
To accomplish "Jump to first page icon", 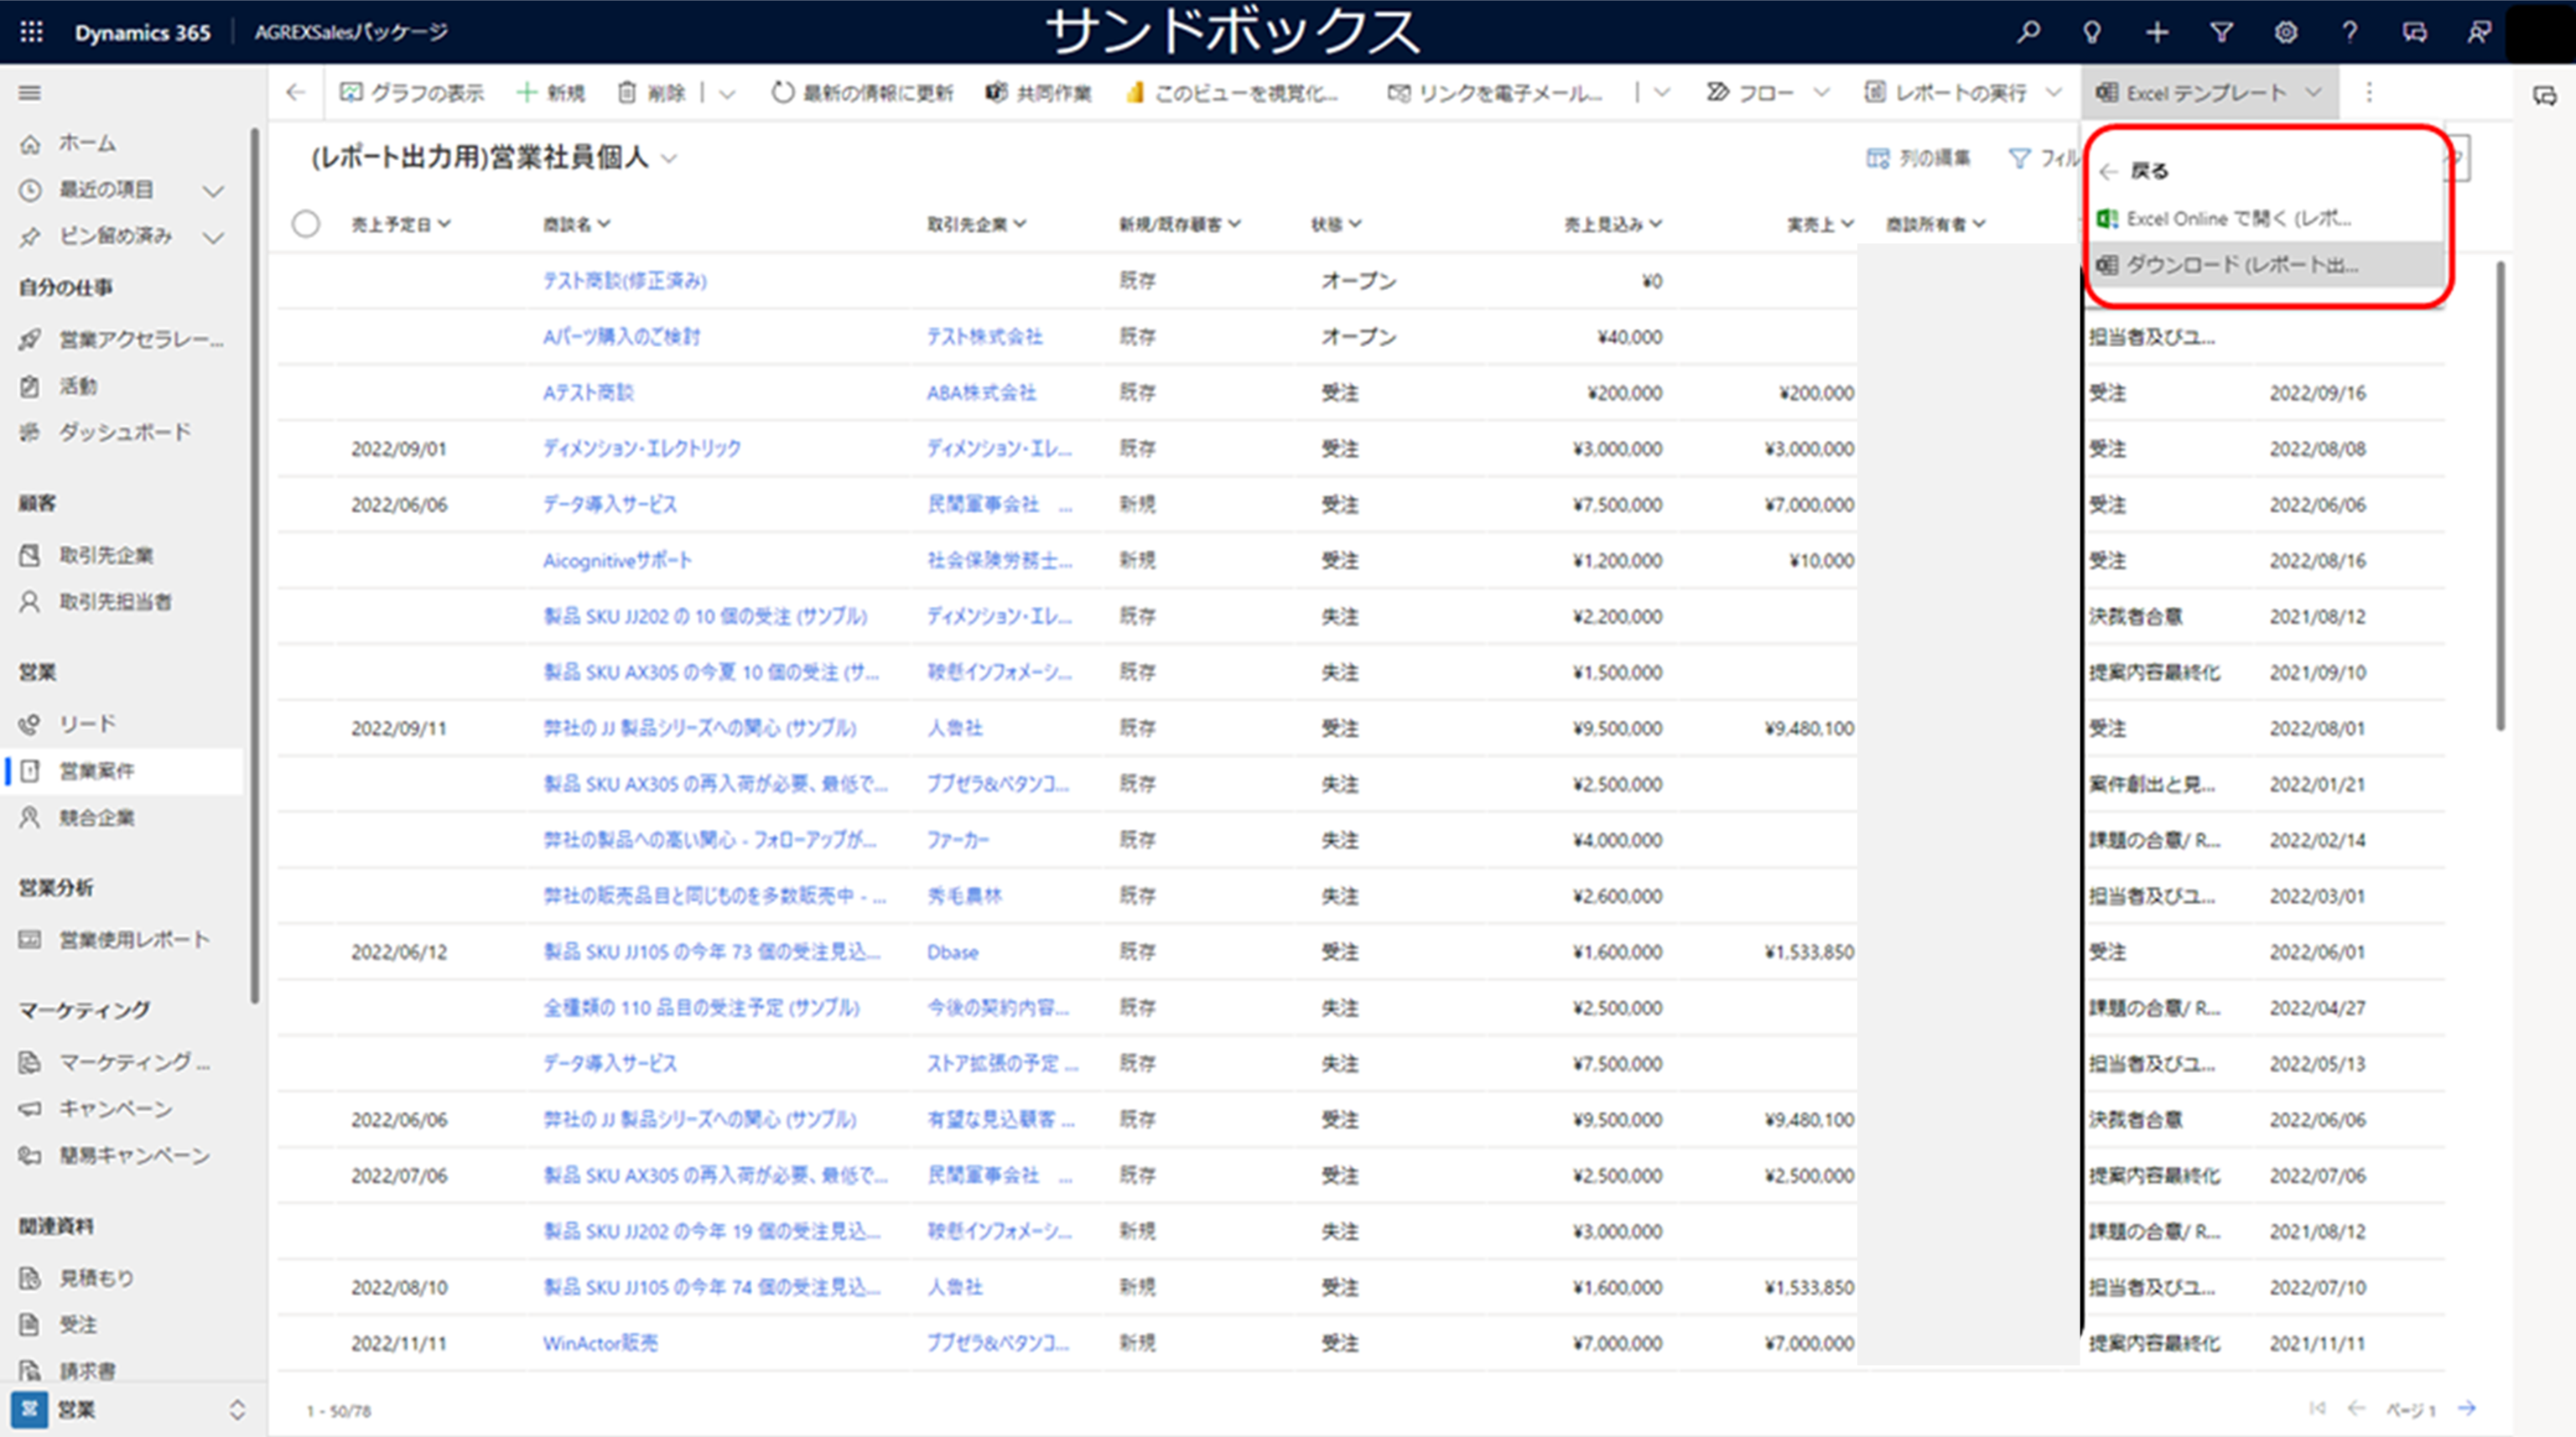I will (2317, 1408).
